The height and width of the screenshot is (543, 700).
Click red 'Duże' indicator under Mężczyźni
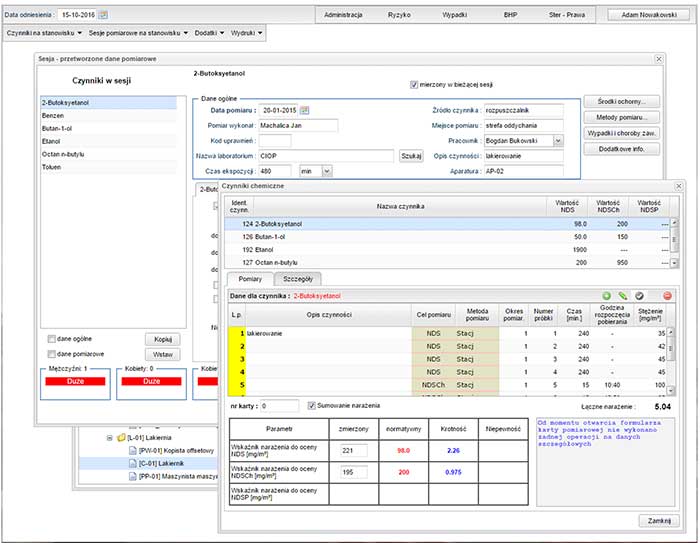[x=75, y=382]
